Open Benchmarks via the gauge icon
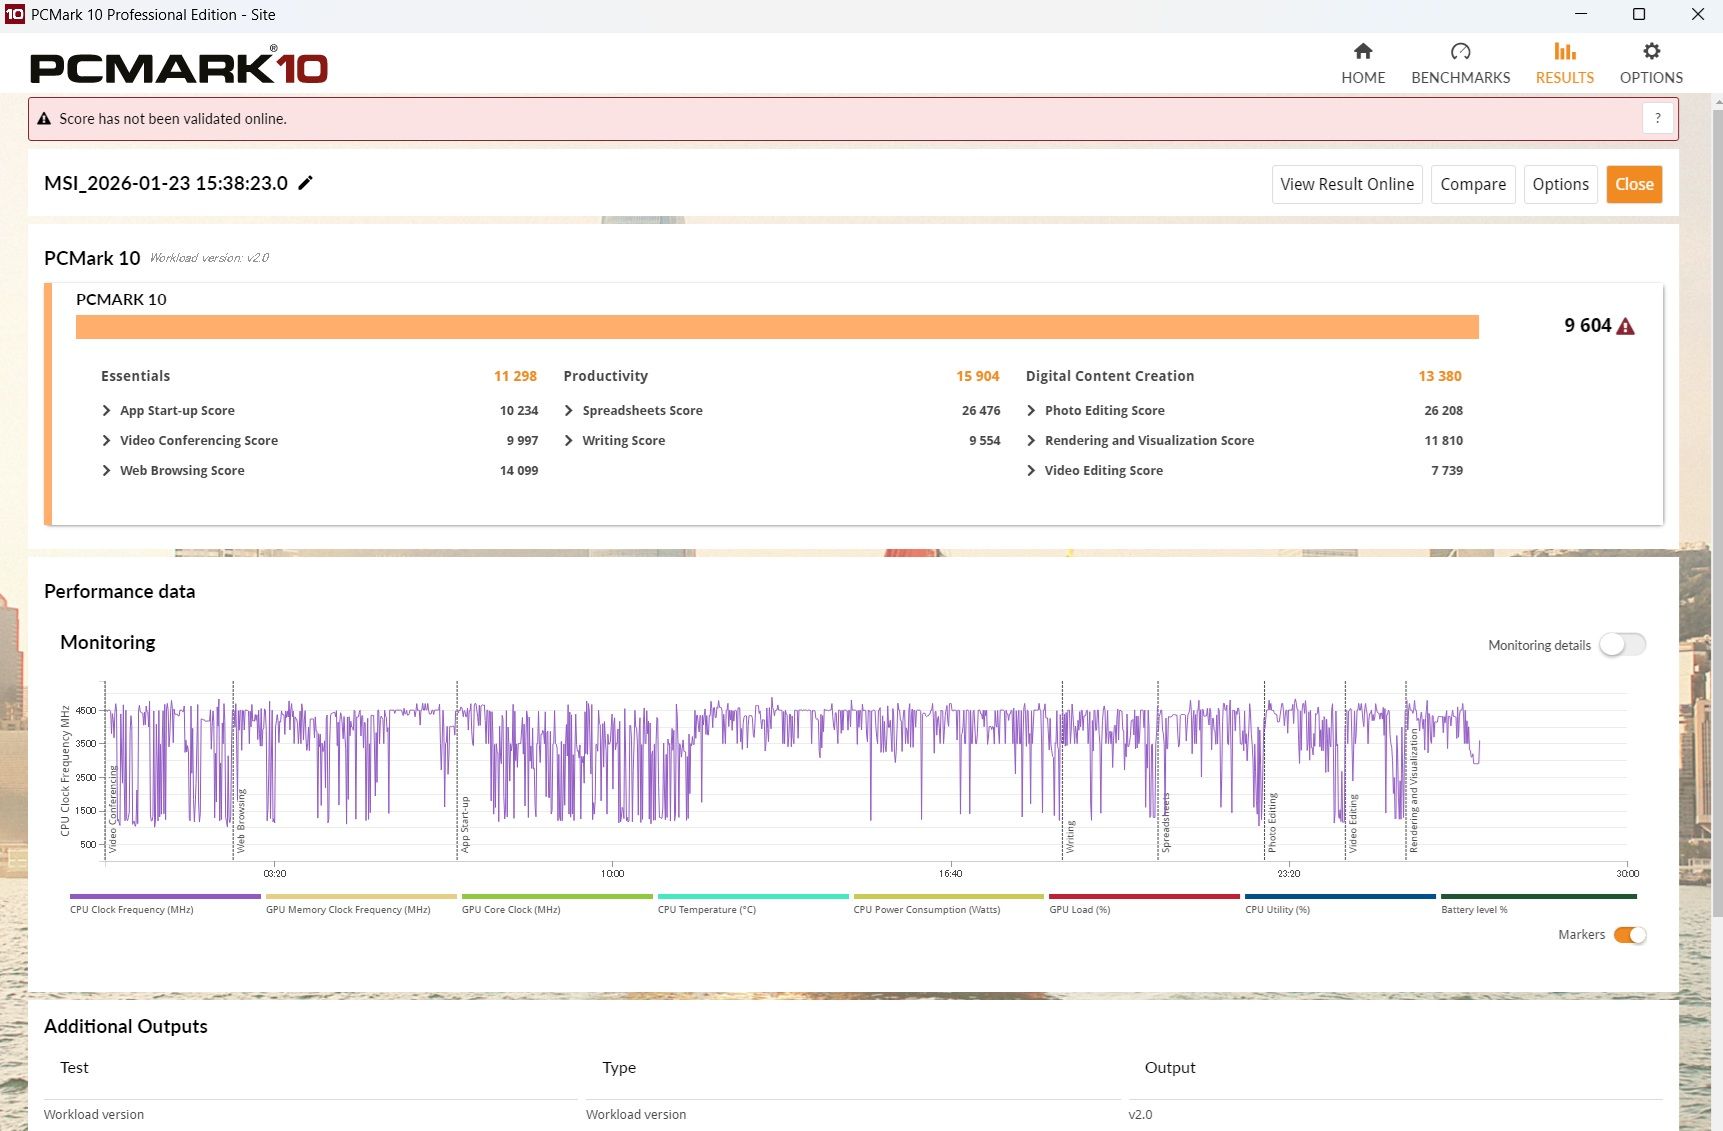Image resolution: width=1723 pixels, height=1131 pixels. click(x=1460, y=52)
